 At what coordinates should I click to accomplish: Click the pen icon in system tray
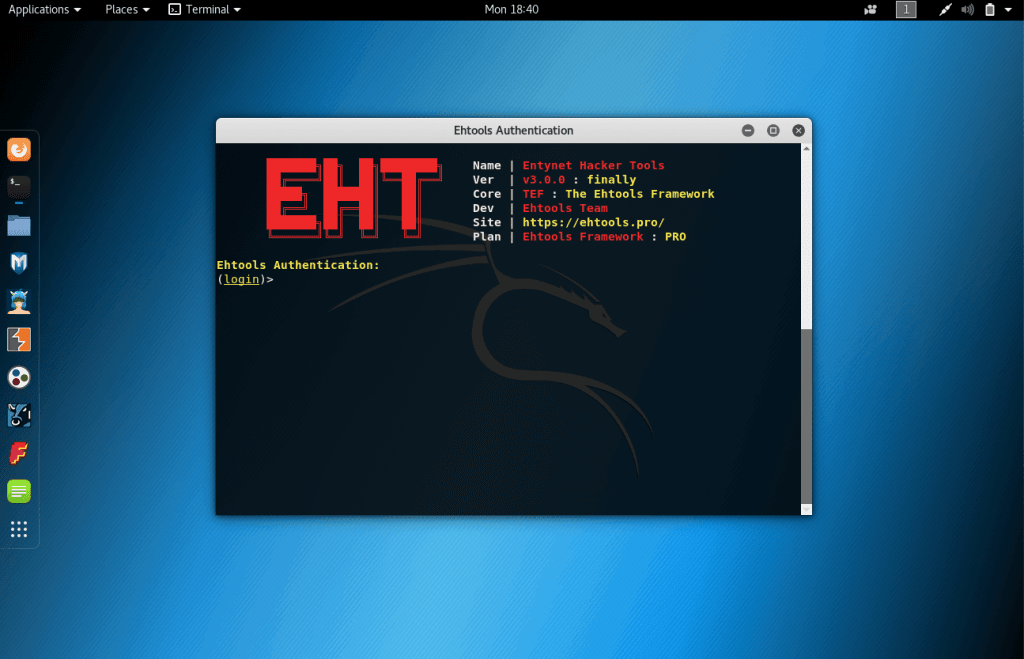(x=945, y=10)
